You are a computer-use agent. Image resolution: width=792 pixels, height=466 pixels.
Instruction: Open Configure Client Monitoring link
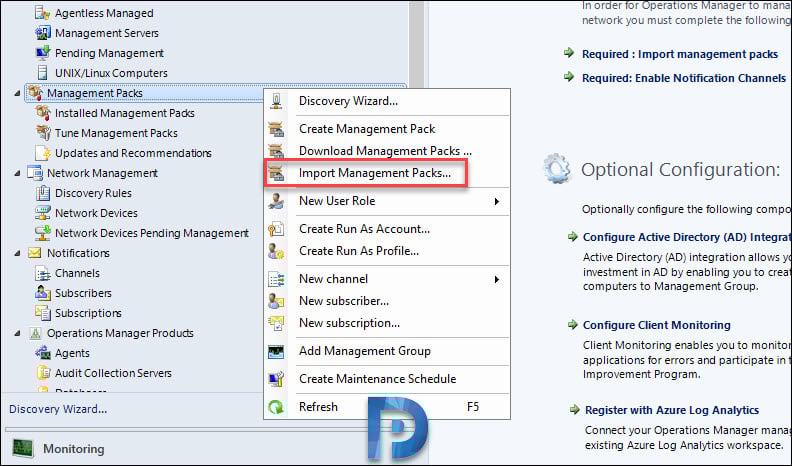(x=657, y=325)
